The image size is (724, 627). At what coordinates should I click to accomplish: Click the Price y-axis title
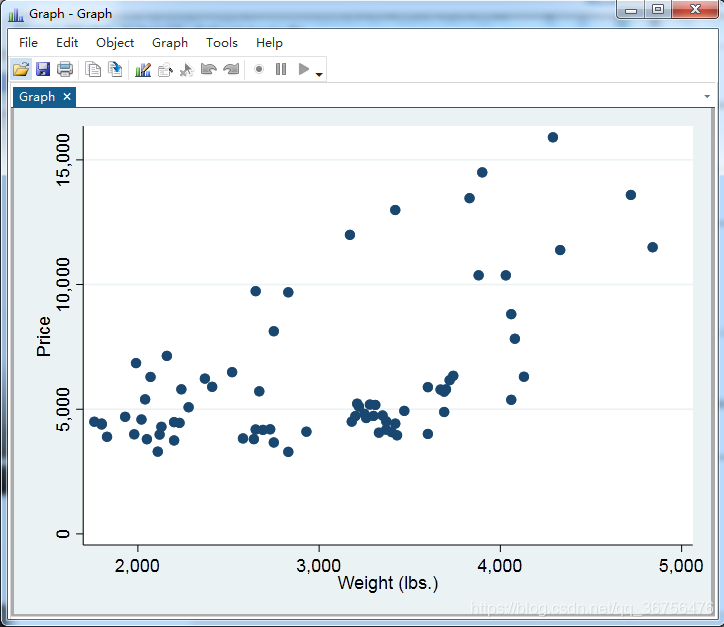click(43, 337)
